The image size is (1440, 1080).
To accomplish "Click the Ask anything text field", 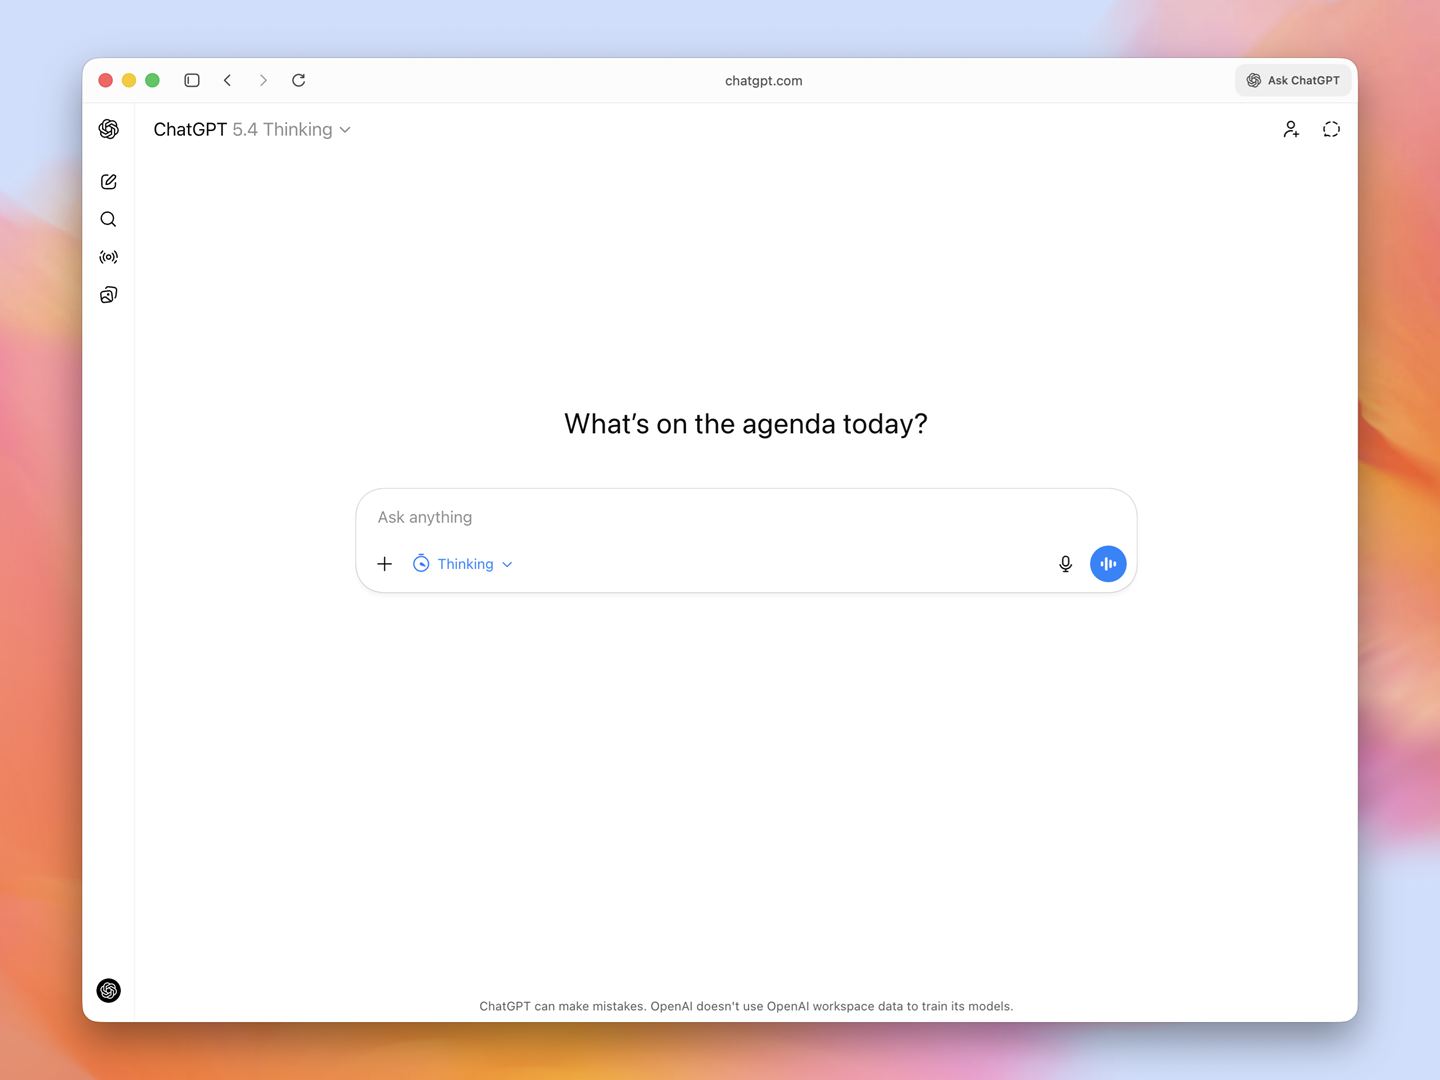I will [x=746, y=517].
